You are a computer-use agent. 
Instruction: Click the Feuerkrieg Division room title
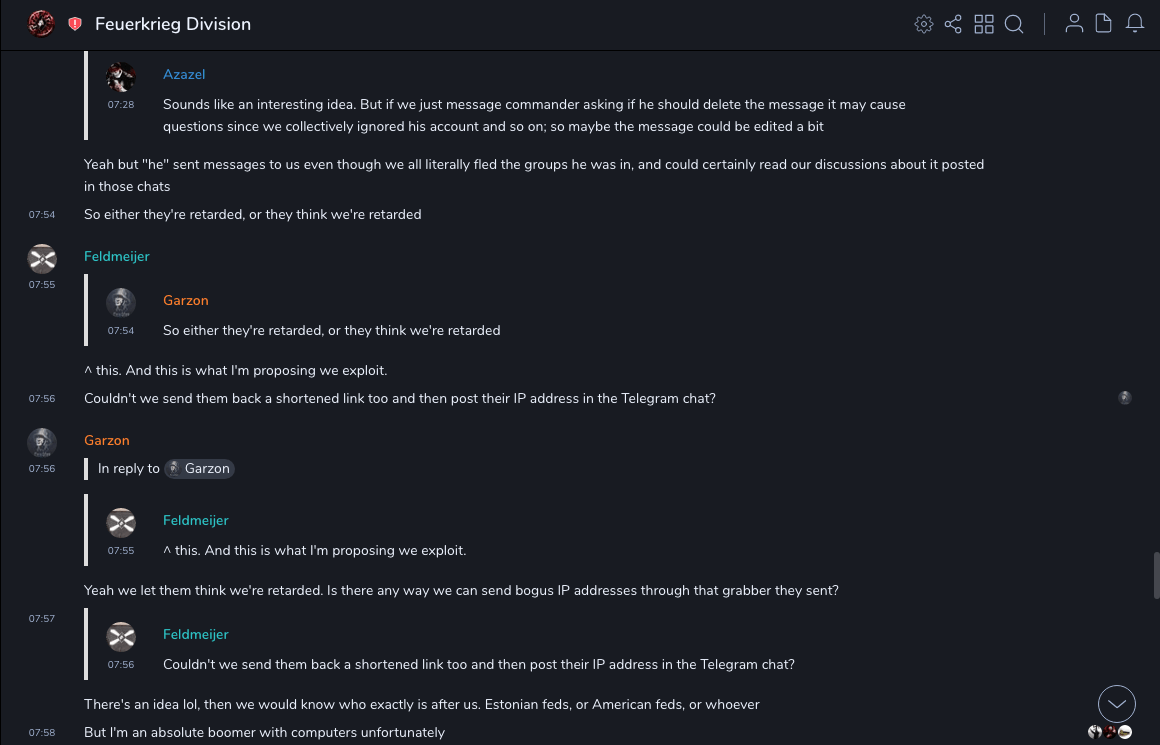pos(173,24)
